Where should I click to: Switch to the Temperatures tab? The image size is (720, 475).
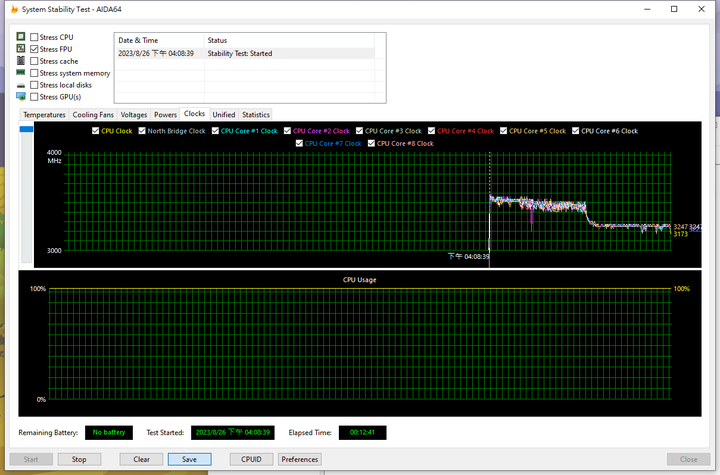pyautogui.click(x=44, y=115)
